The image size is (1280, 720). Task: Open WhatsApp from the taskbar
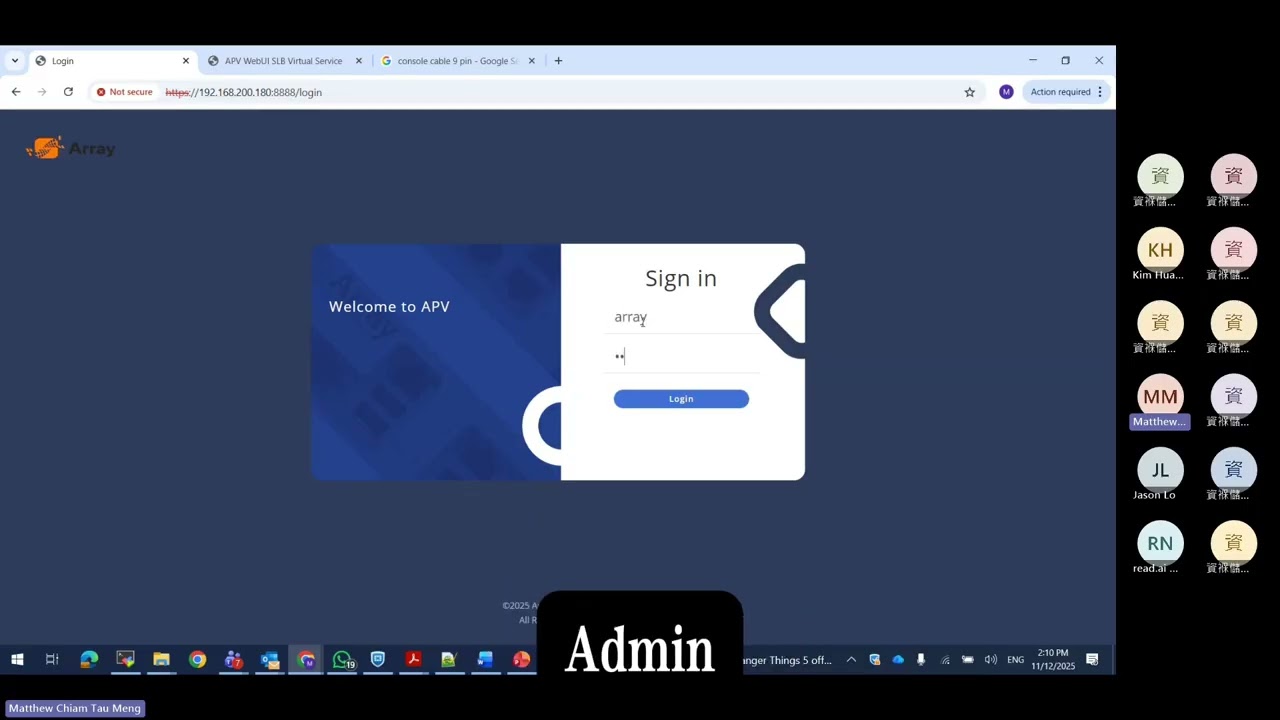click(x=342, y=660)
